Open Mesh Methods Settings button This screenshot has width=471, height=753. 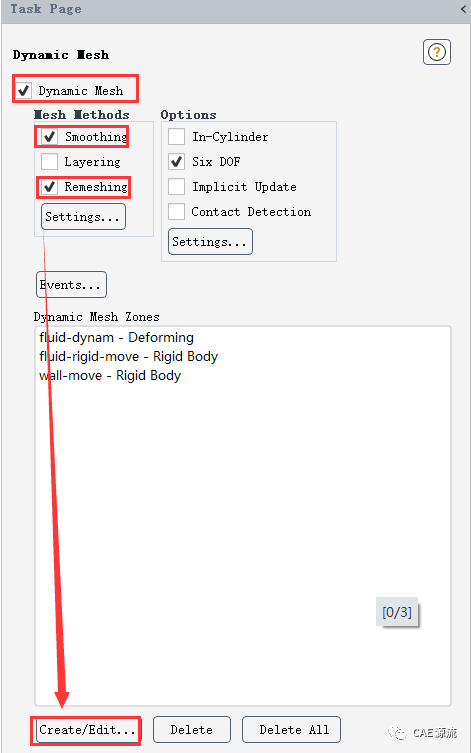tap(84, 217)
